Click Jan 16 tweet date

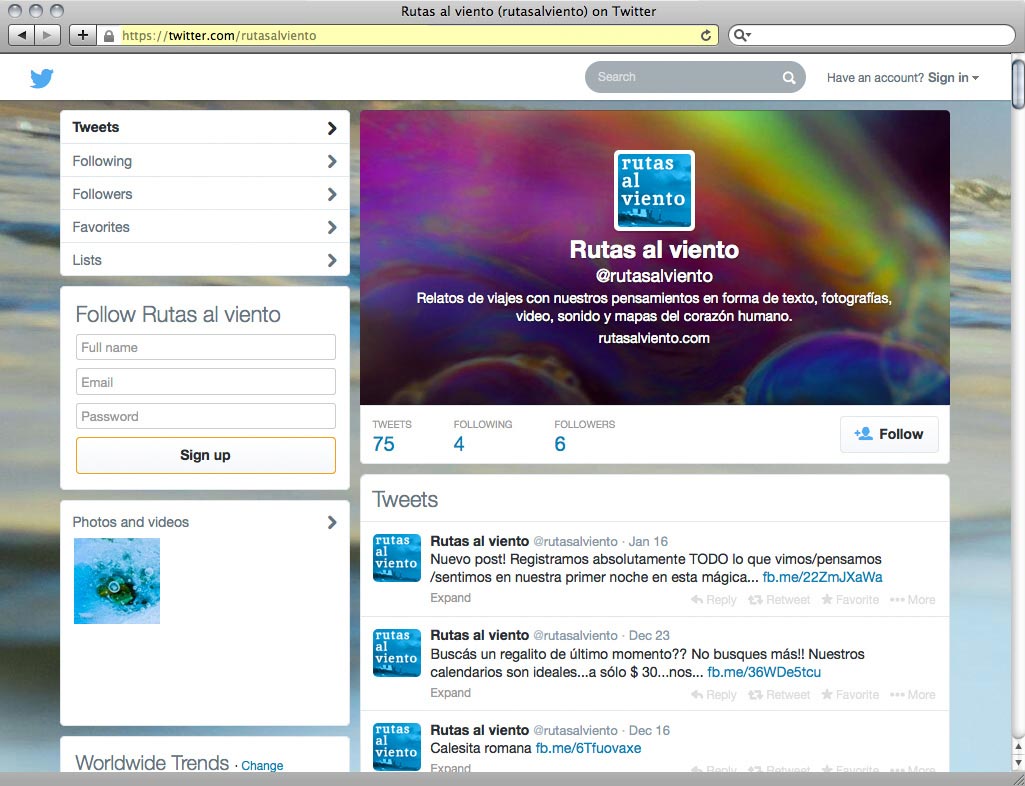pyautogui.click(x=648, y=541)
